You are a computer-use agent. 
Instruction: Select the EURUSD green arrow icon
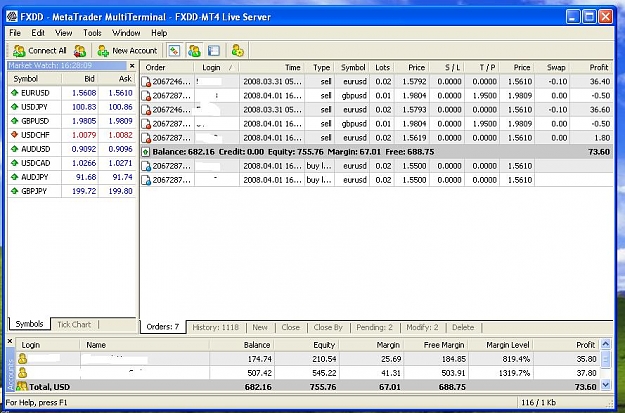pyautogui.click(x=15, y=93)
